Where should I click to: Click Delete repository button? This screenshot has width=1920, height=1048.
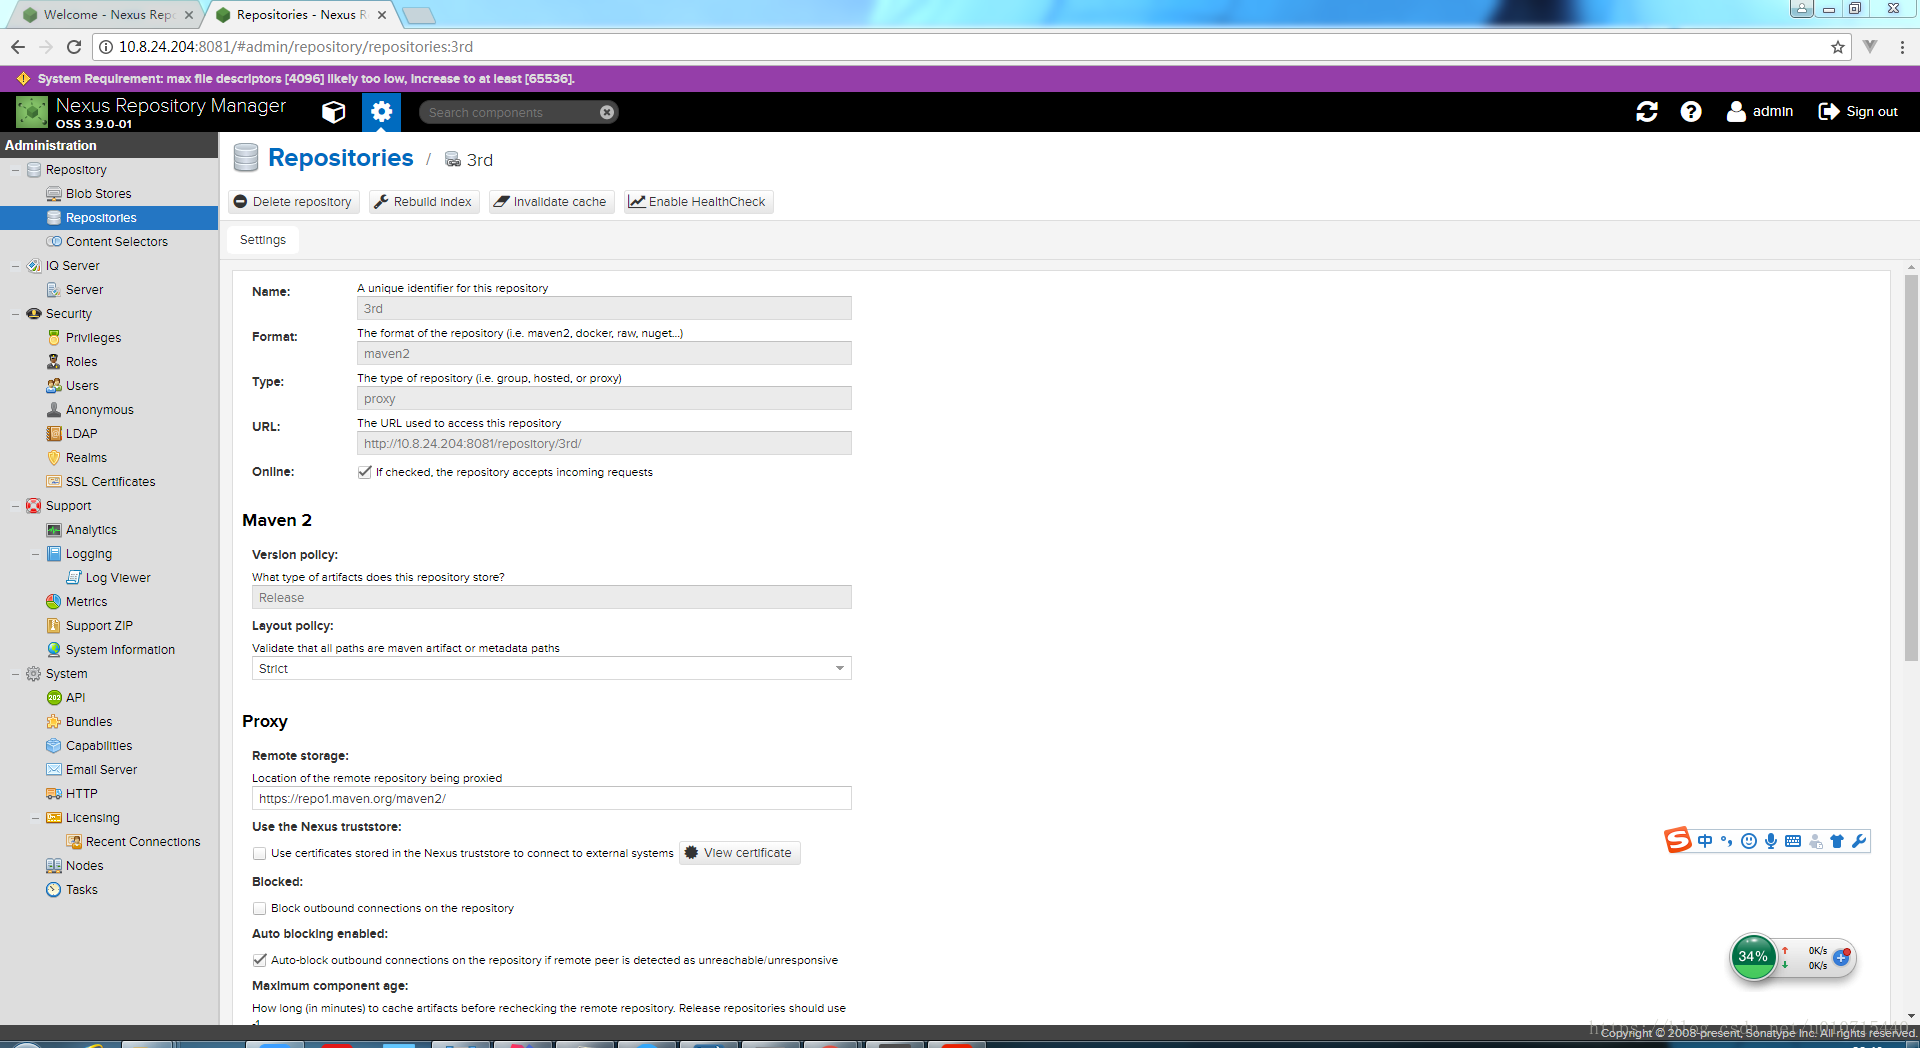293,202
